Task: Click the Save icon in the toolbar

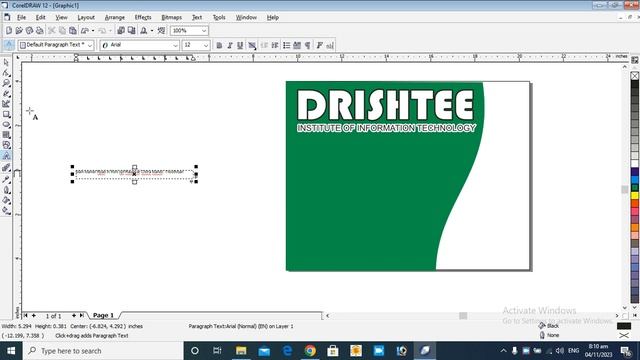Action: (x=29, y=31)
